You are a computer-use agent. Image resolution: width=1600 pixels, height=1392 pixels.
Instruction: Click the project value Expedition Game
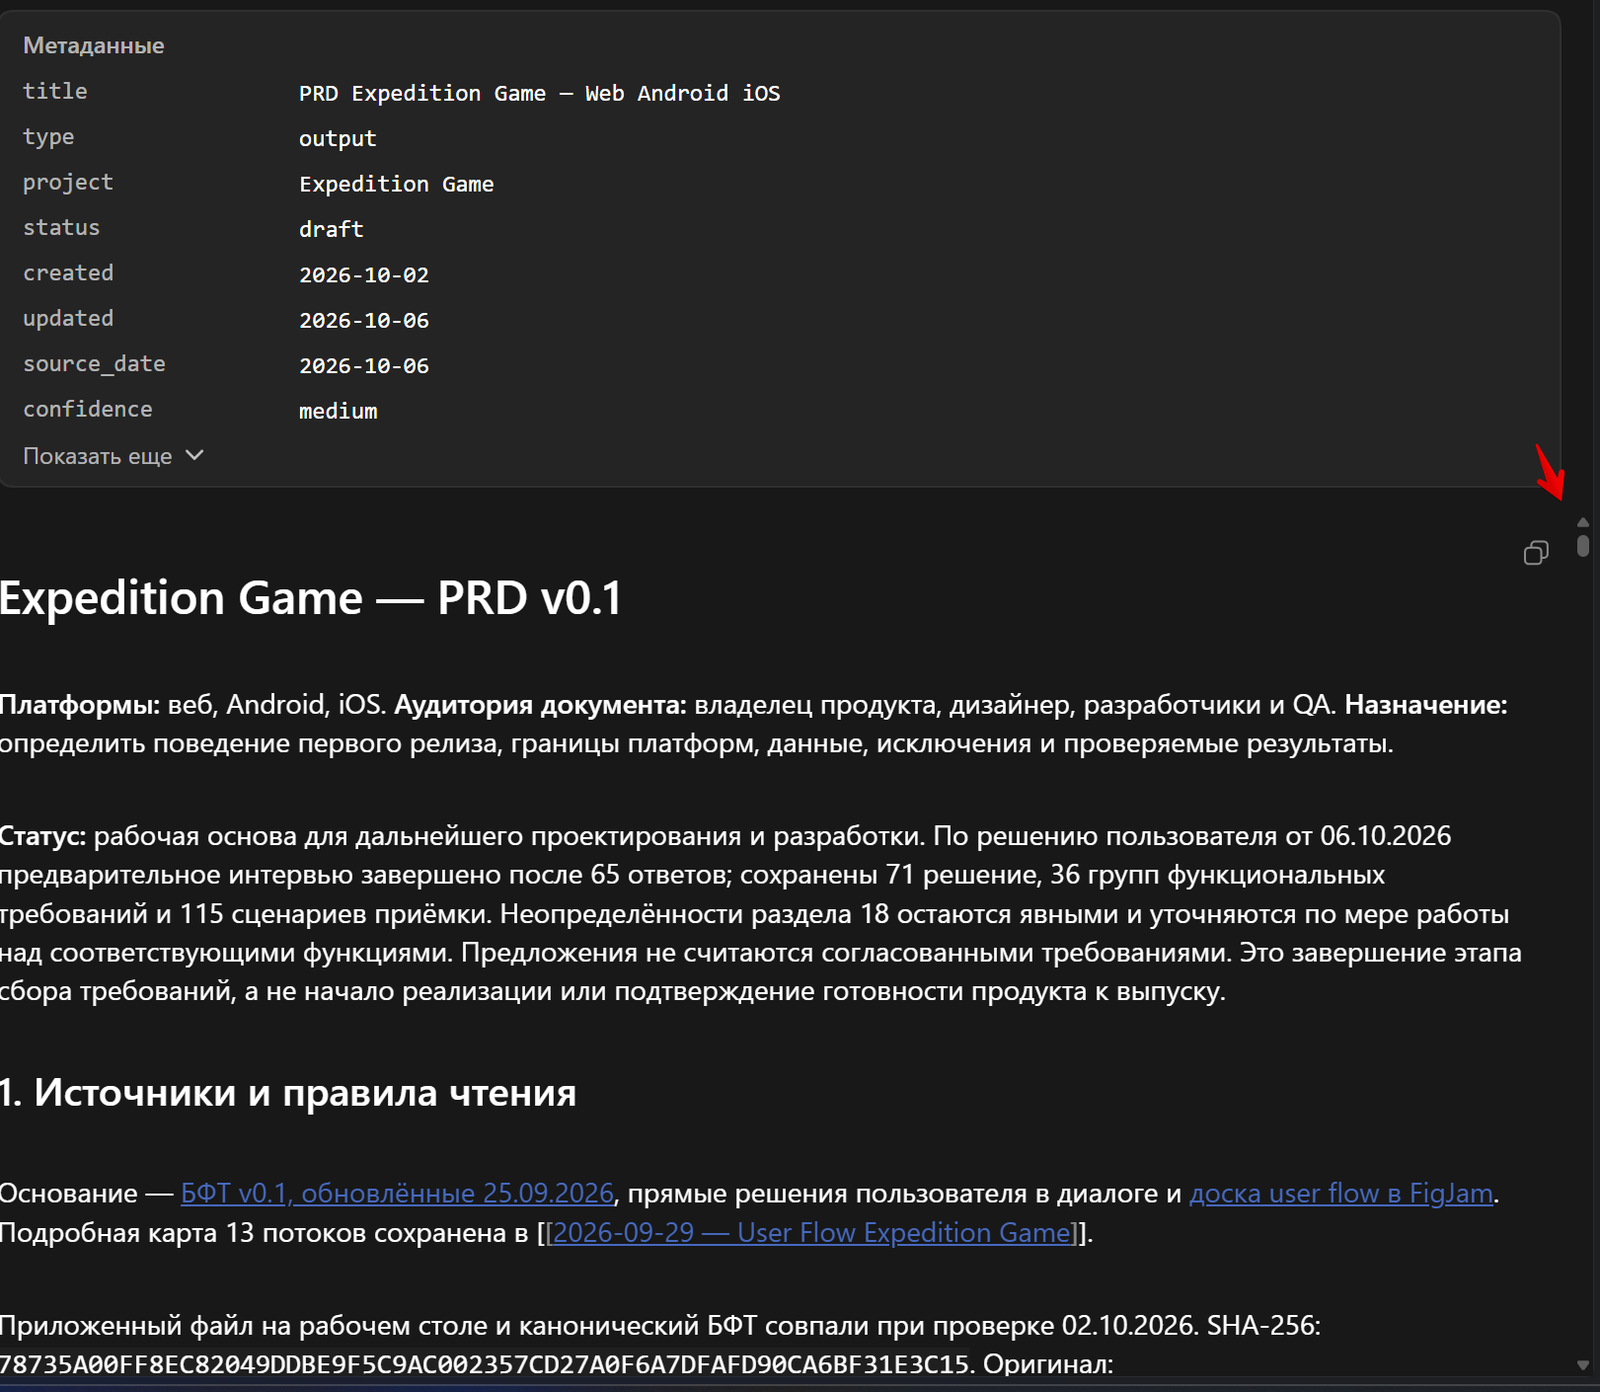[396, 184]
